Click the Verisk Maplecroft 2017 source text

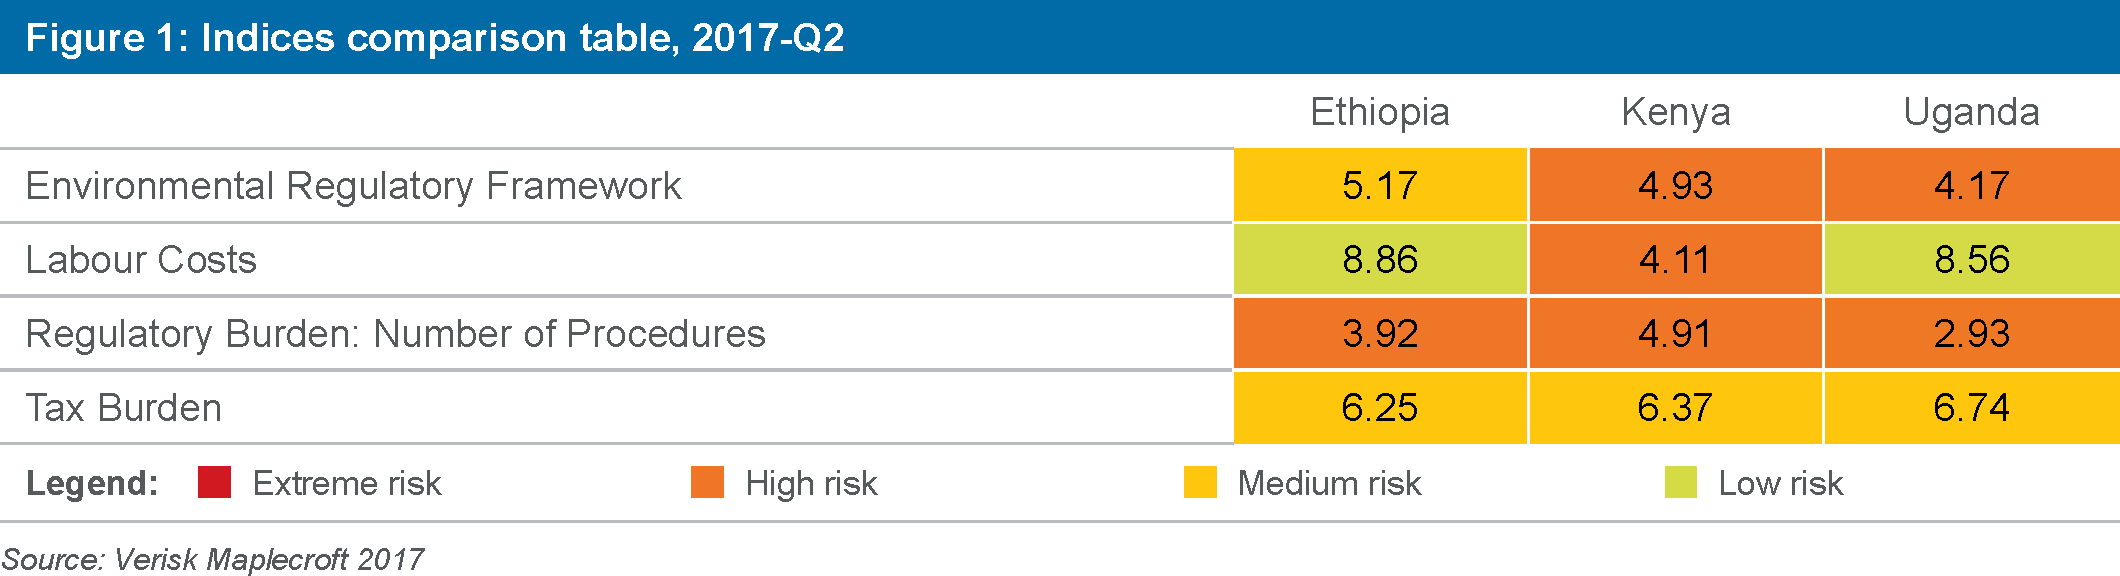tap(213, 559)
